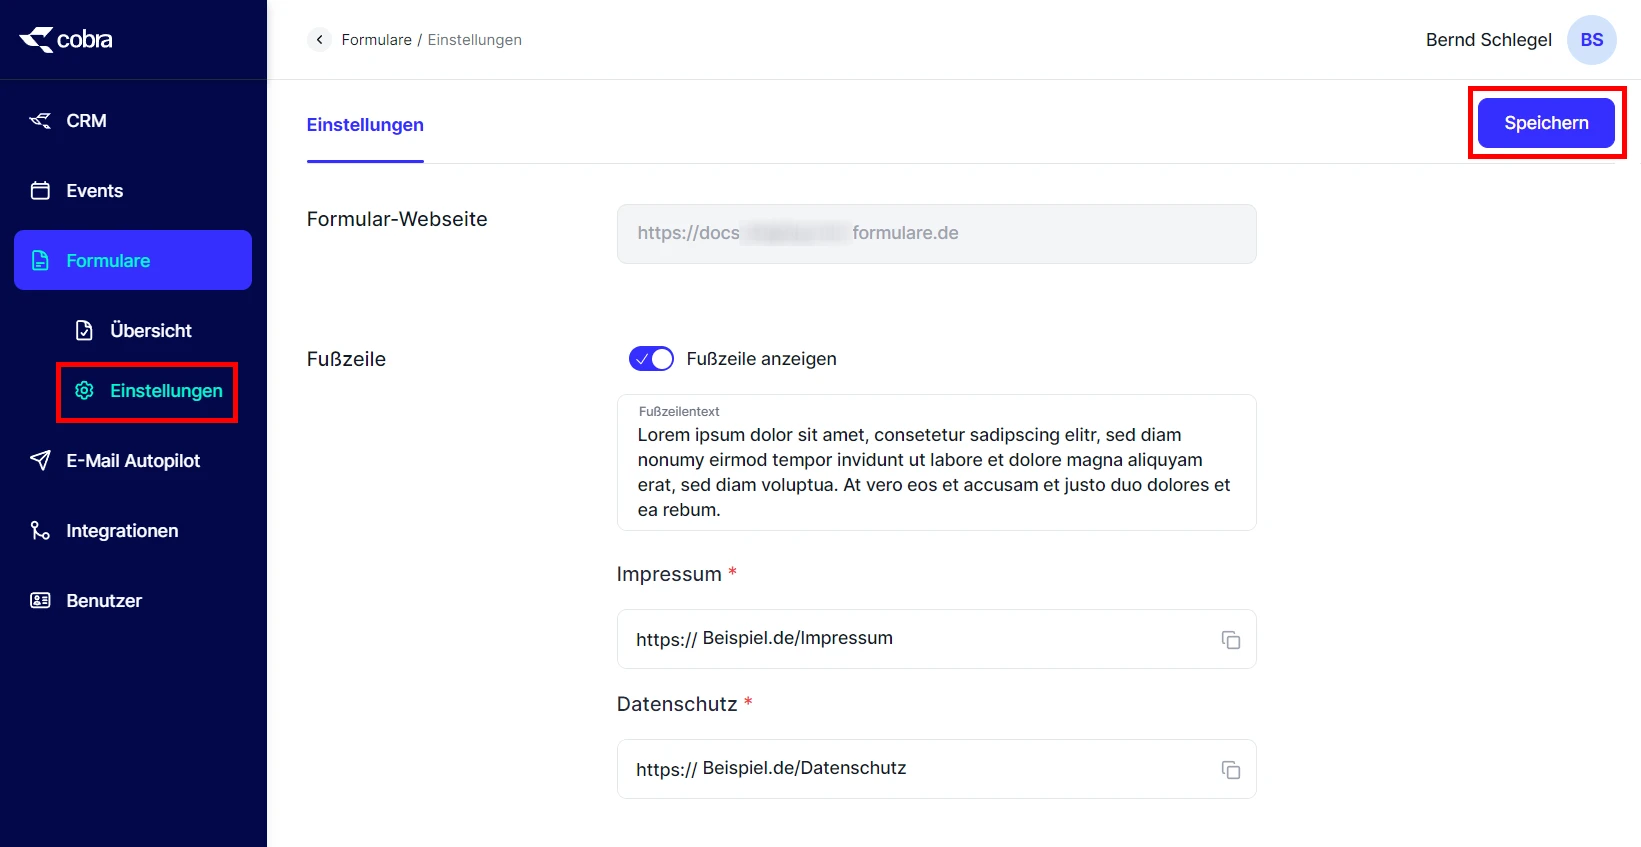1641x847 pixels.
Task: Click the Einstellungen gear icon
Action: (x=85, y=391)
